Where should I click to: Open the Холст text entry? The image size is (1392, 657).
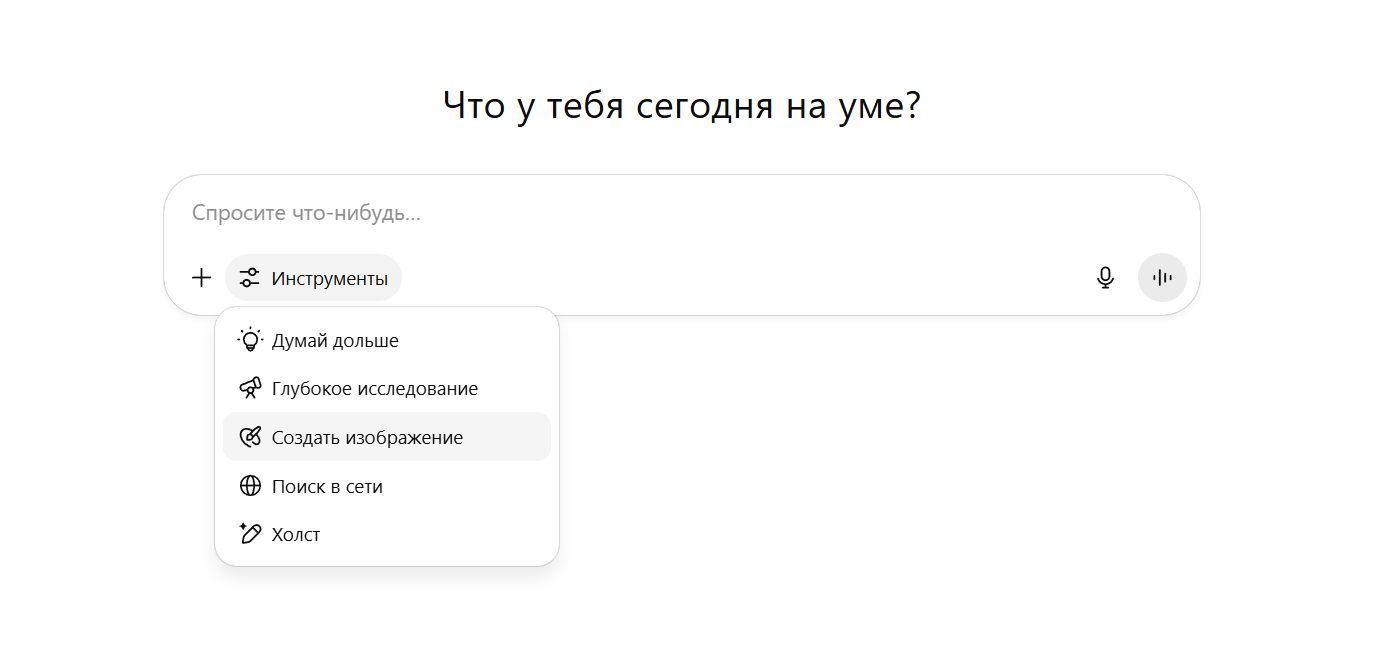click(x=296, y=535)
